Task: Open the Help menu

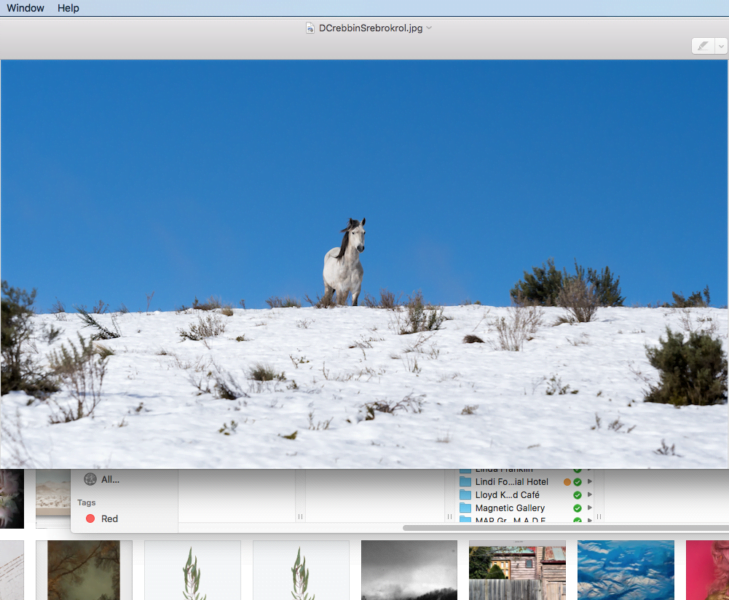Action: [x=68, y=8]
